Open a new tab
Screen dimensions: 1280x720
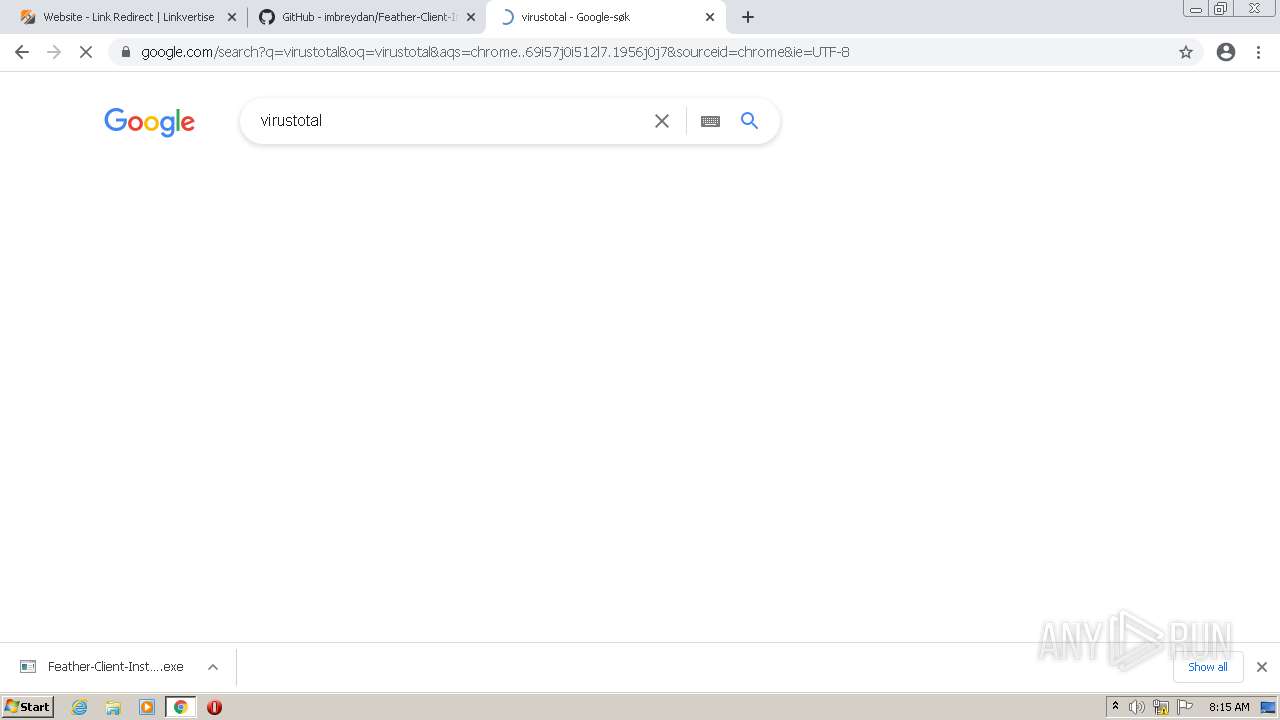point(748,17)
